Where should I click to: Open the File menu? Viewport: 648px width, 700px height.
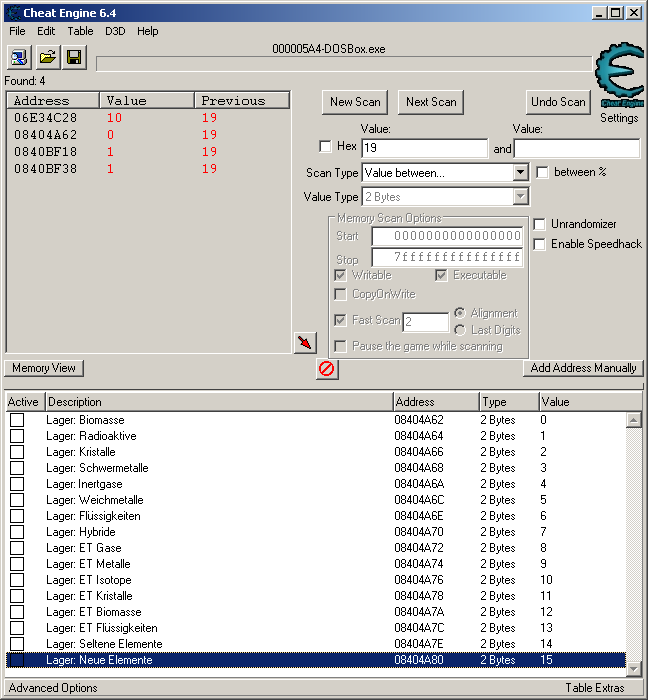[17, 31]
